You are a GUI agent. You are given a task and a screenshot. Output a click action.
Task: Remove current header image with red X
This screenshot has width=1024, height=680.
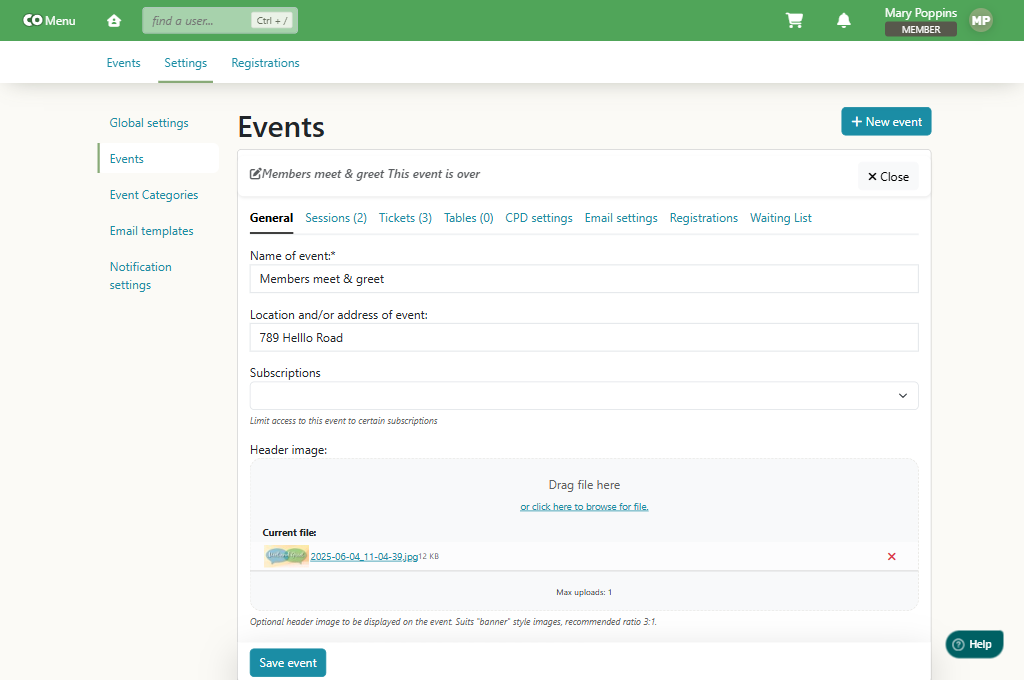point(891,557)
